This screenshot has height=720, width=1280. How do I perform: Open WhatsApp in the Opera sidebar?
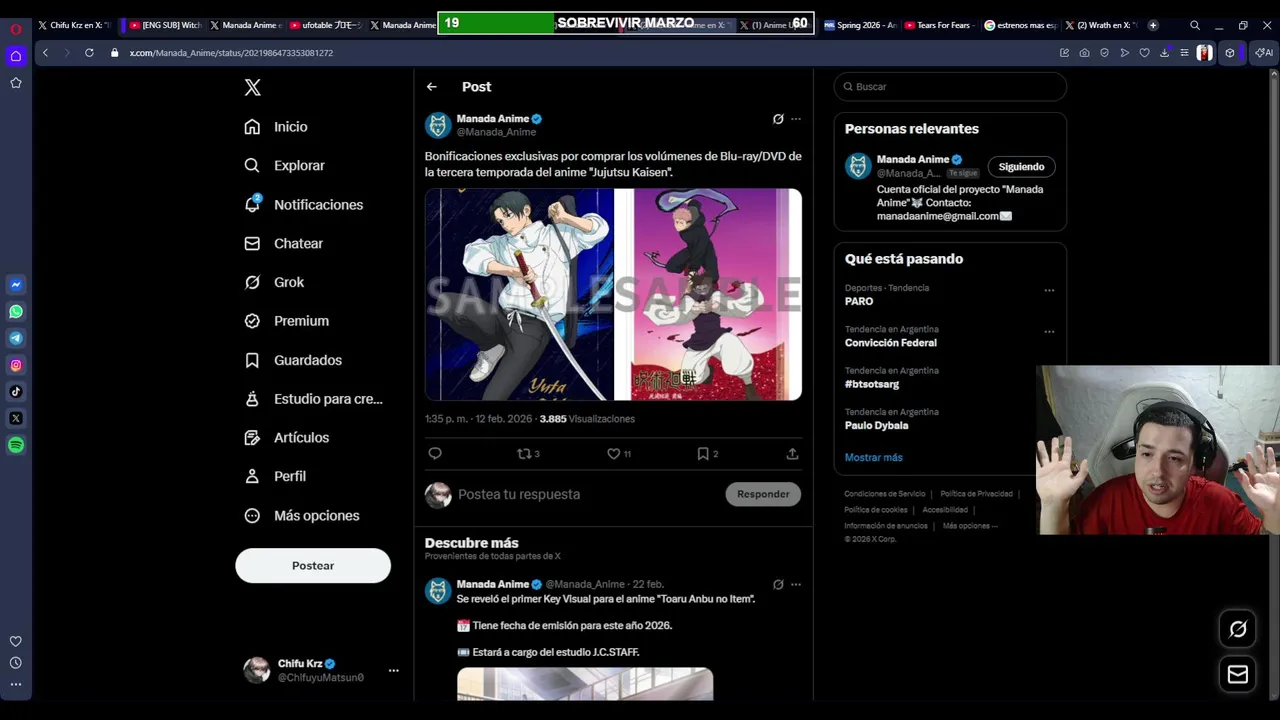pyautogui.click(x=16, y=312)
